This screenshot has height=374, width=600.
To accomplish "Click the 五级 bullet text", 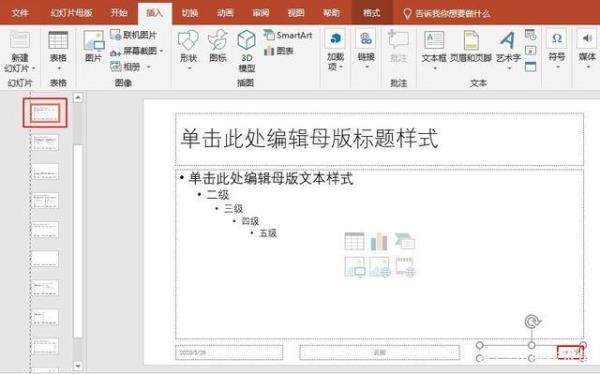I will click(268, 233).
